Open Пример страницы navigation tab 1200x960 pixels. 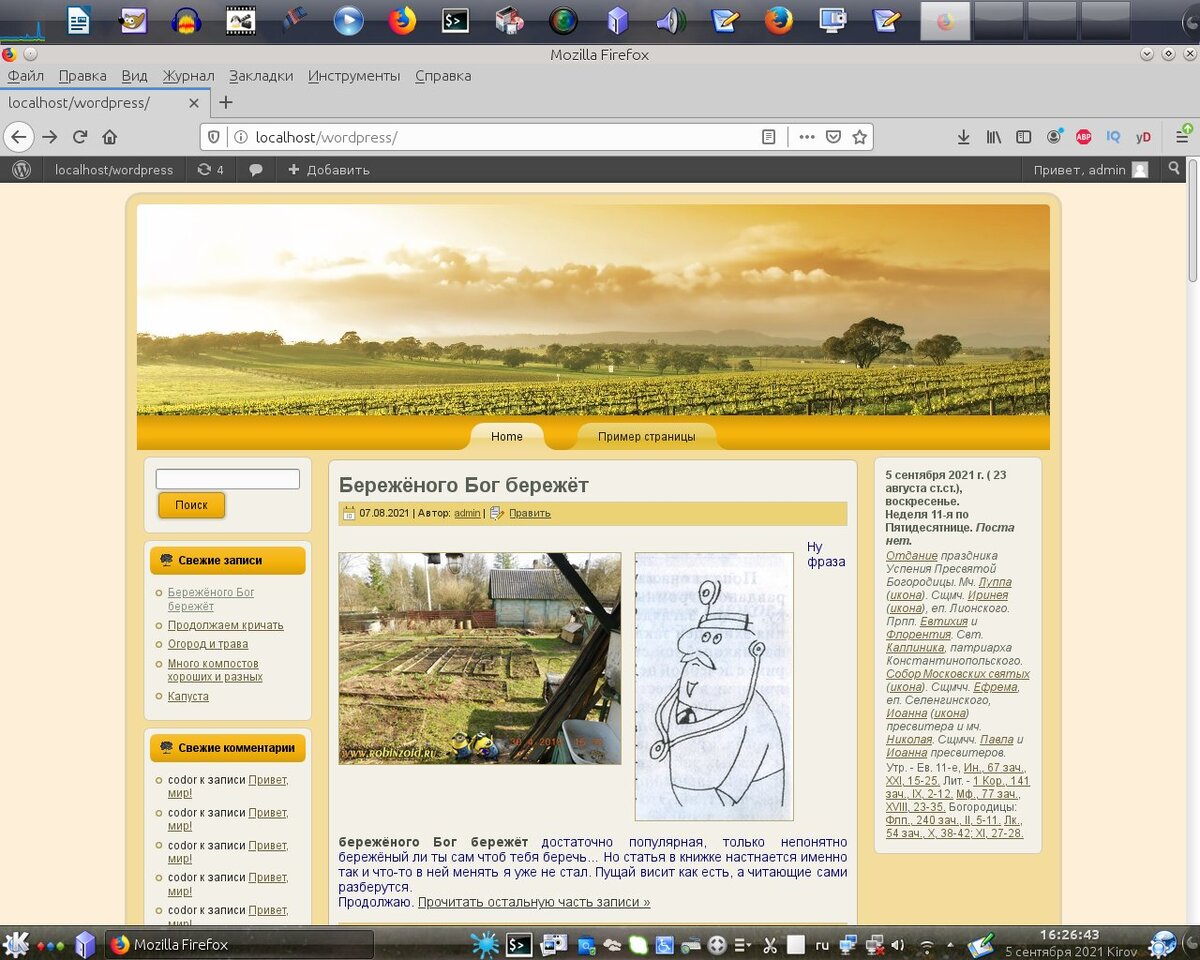click(647, 436)
